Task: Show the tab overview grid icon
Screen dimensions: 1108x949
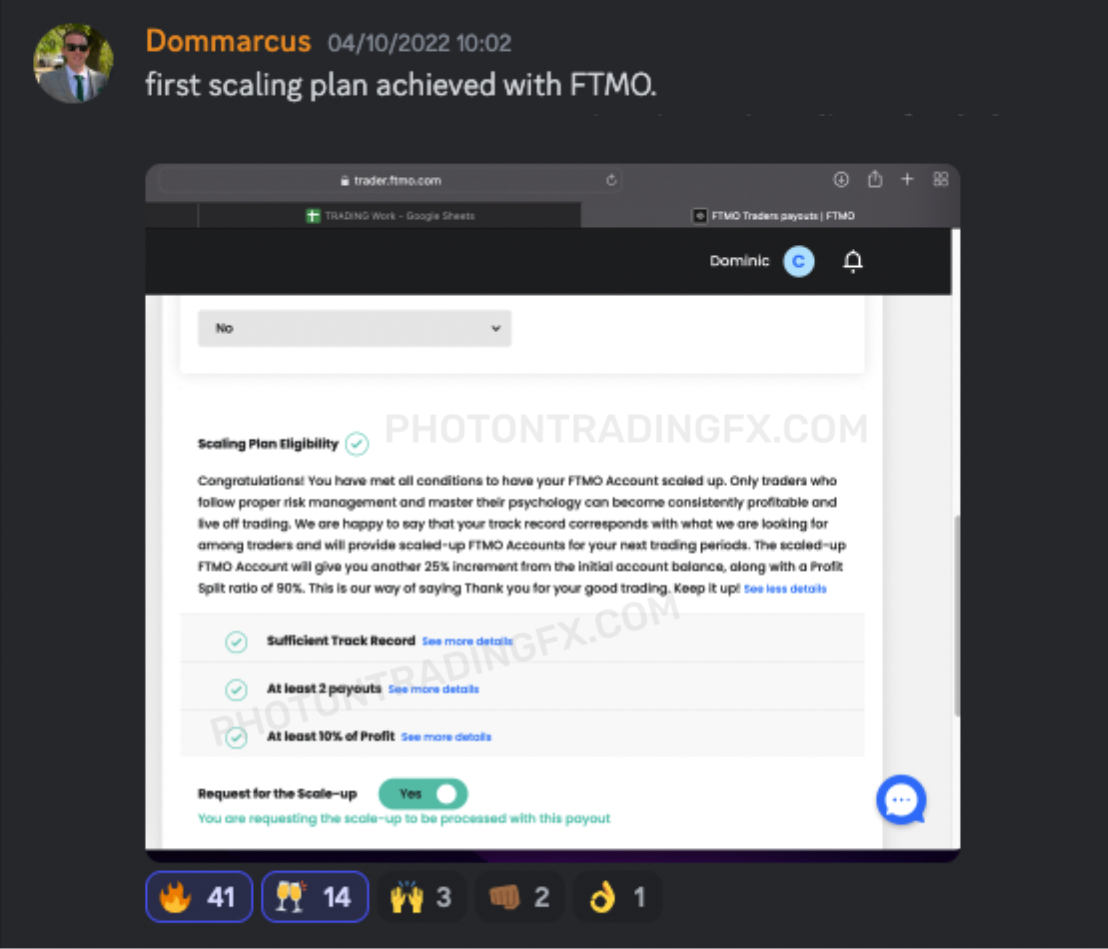Action: tap(941, 179)
